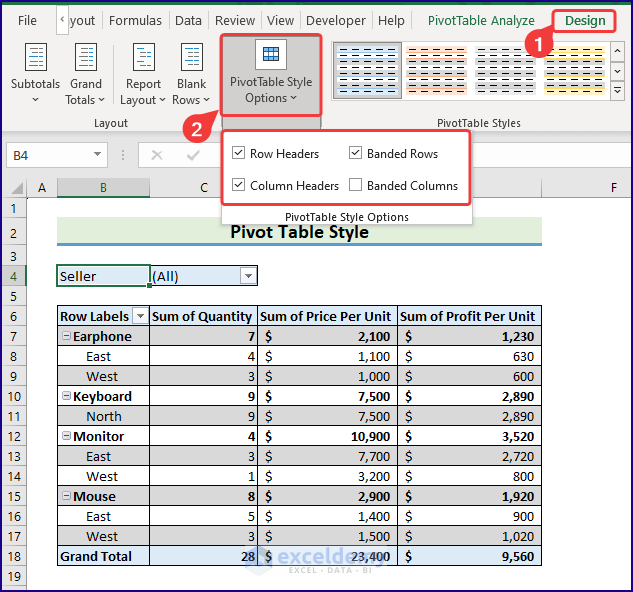Image resolution: width=633 pixels, height=592 pixels.
Task: Select the 1,230 Earphone profit cell
Action: 469,336
